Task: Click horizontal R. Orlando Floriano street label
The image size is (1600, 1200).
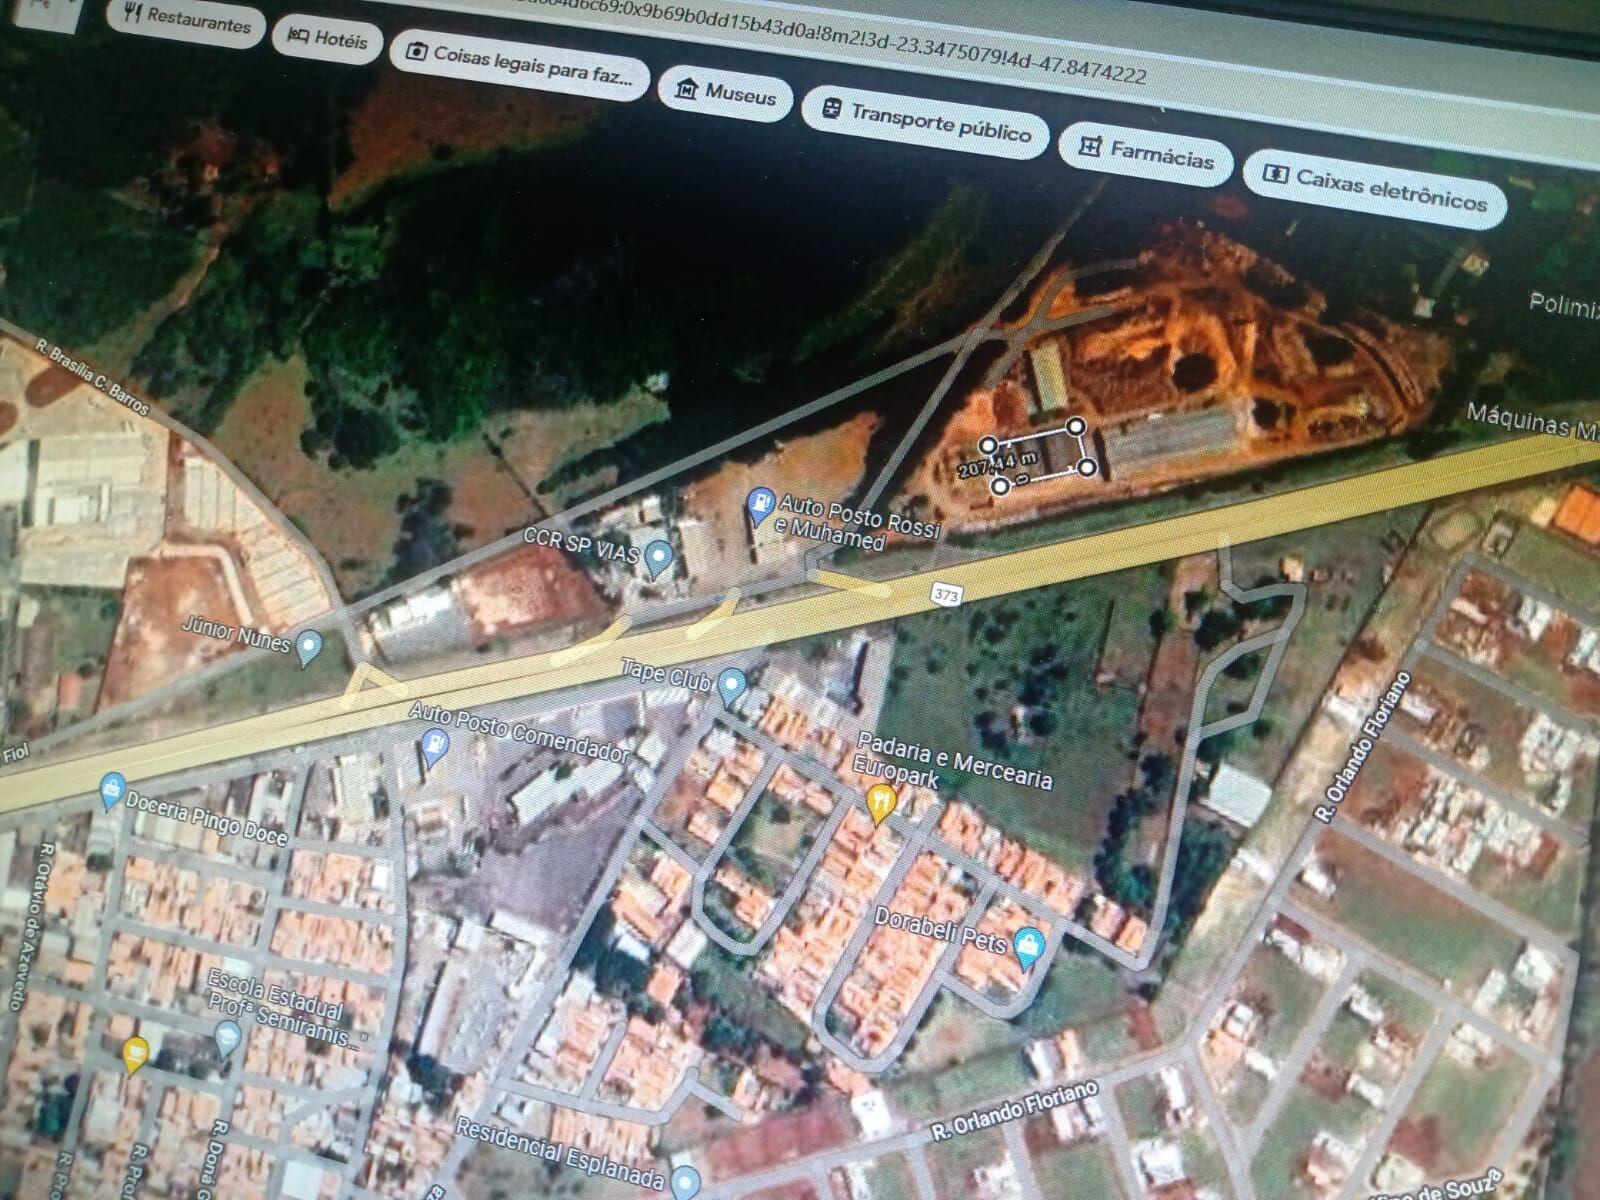Action: click(1014, 1110)
